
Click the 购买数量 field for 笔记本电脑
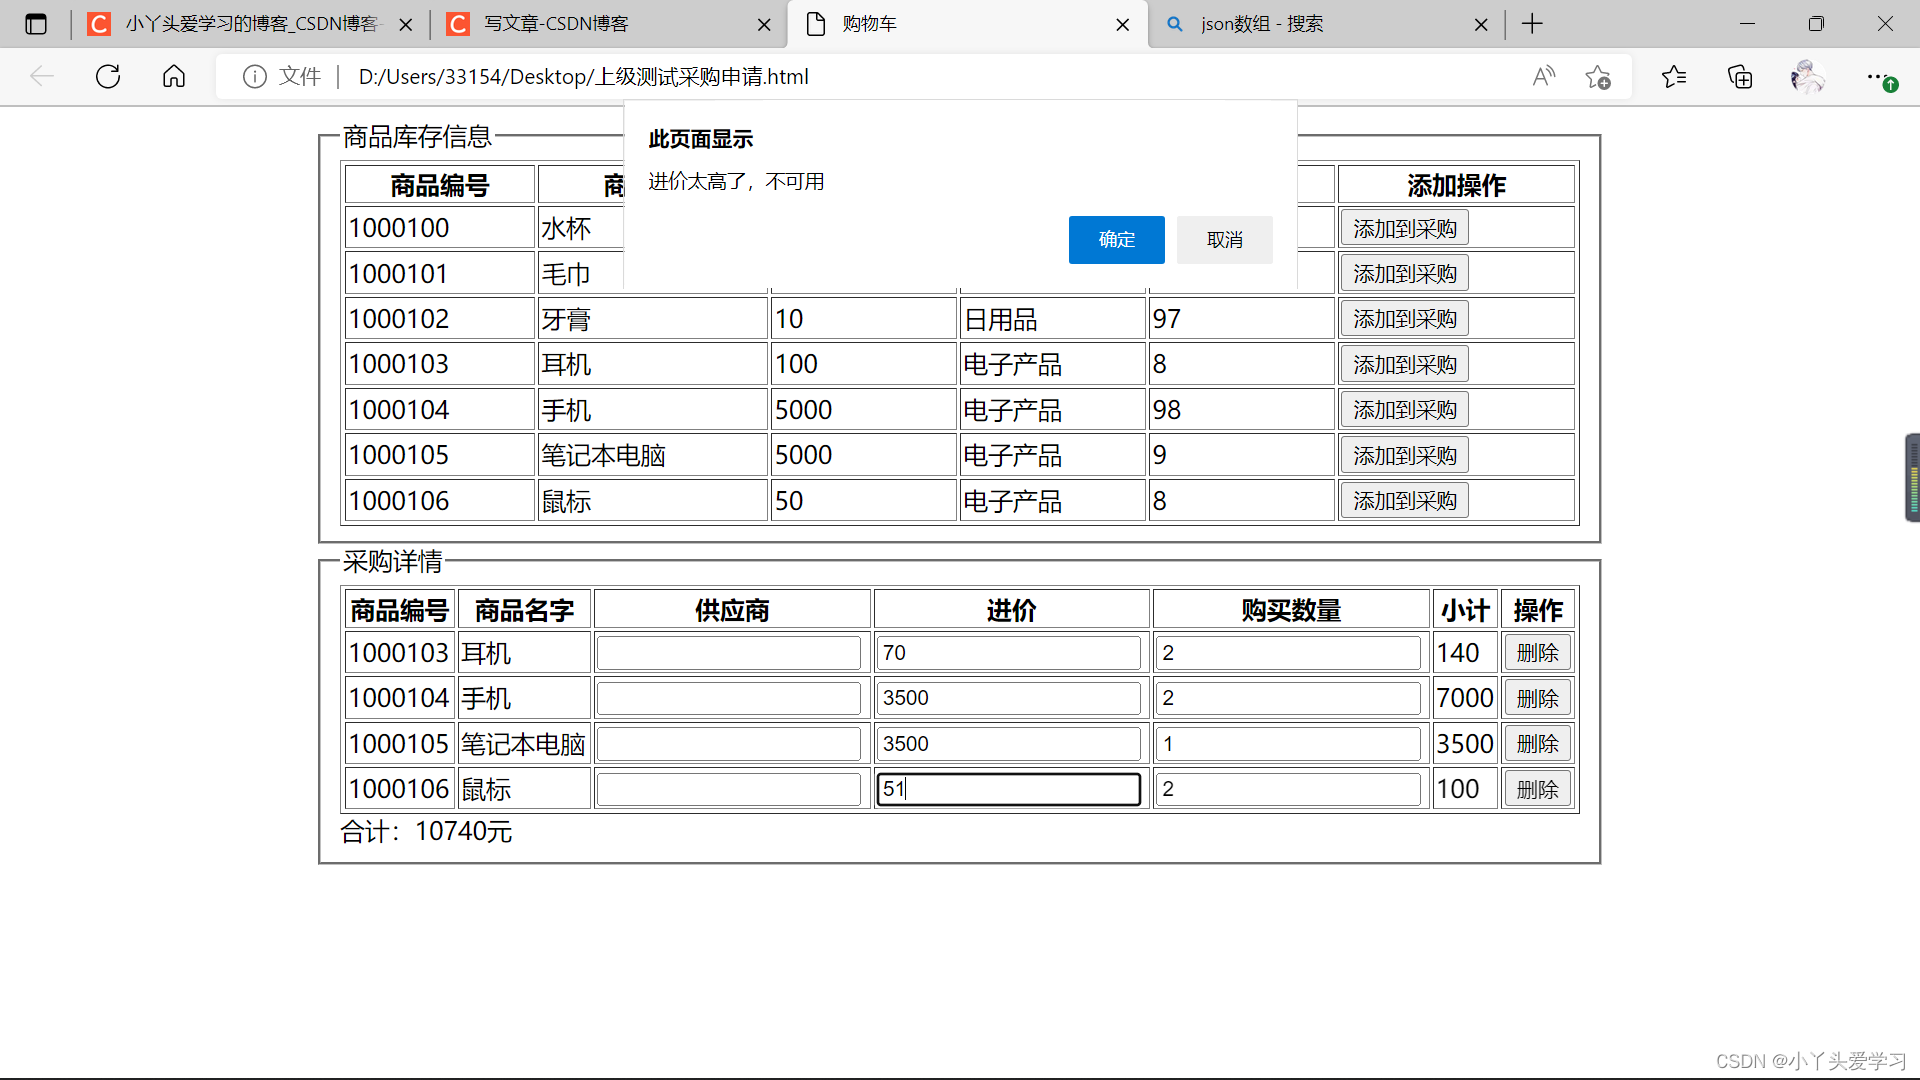(1289, 744)
